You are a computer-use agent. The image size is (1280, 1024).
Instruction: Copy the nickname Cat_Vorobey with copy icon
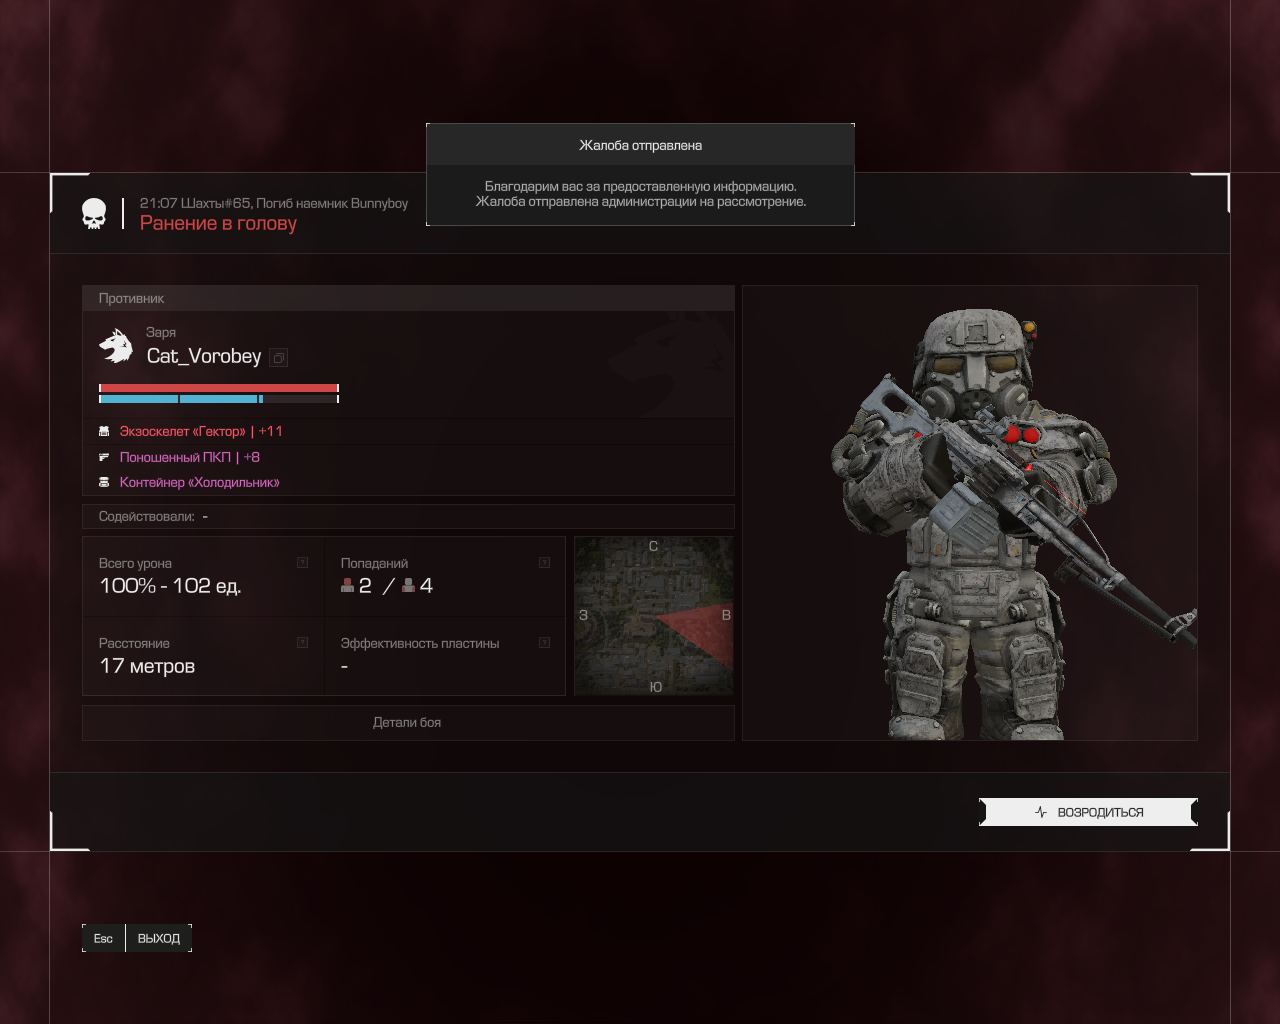[x=279, y=358]
